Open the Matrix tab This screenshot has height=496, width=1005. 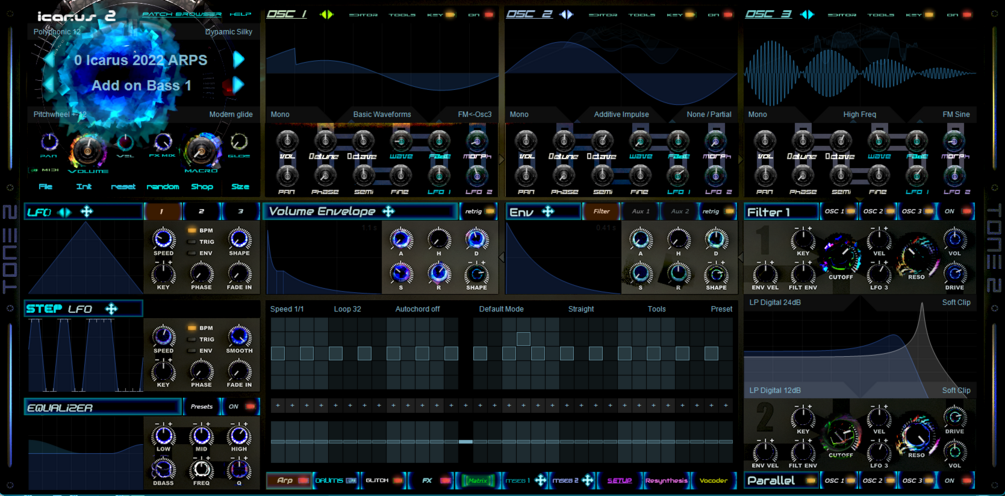[477, 480]
